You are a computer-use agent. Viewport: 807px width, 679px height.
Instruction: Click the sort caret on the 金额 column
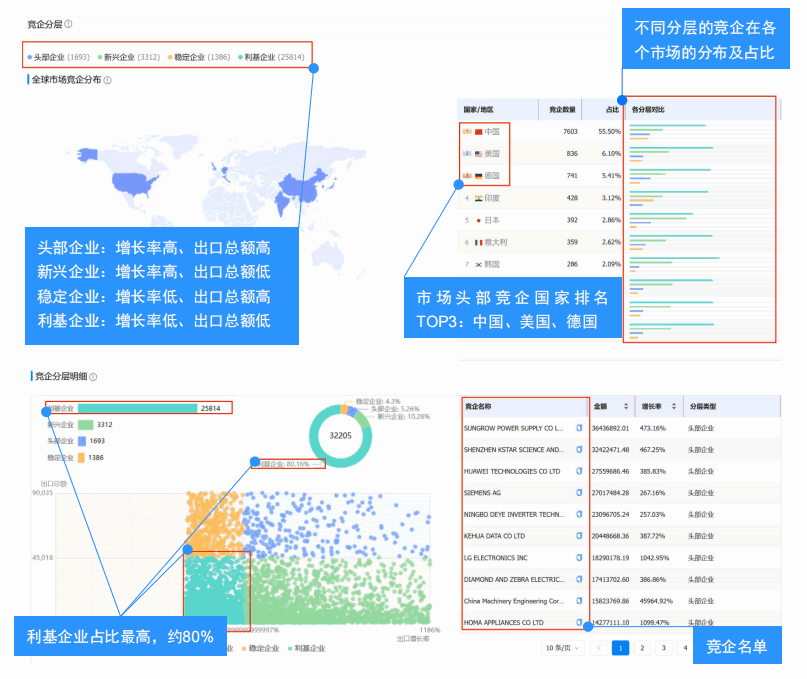pyautogui.click(x=625, y=407)
